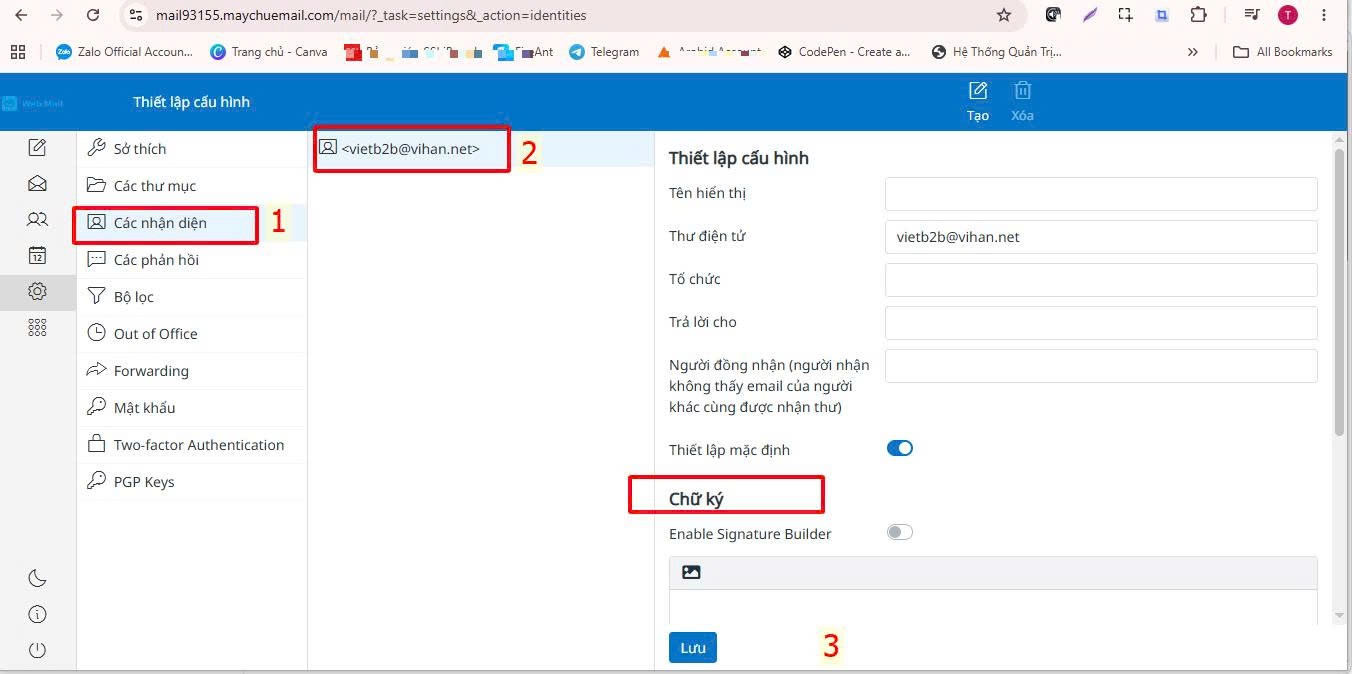Screen dimensions: 1352x674
Task: Open Zalo Official Account bookmark
Action: (x=124, y=52)
